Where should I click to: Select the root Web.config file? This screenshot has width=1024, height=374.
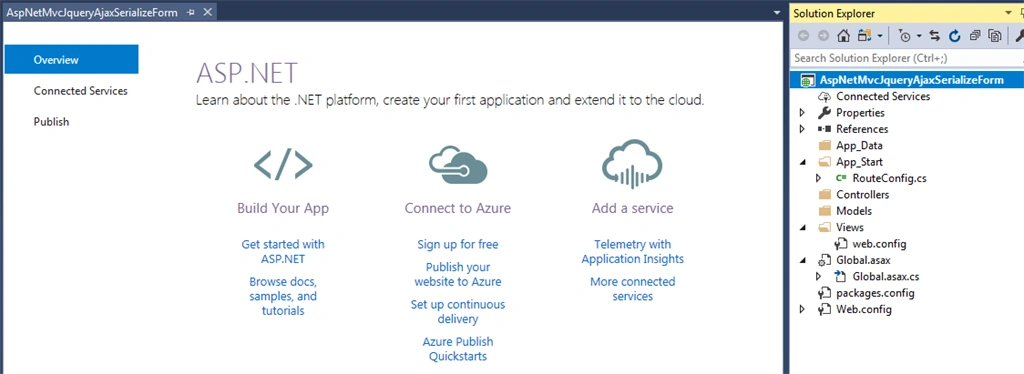click(863, 309)
